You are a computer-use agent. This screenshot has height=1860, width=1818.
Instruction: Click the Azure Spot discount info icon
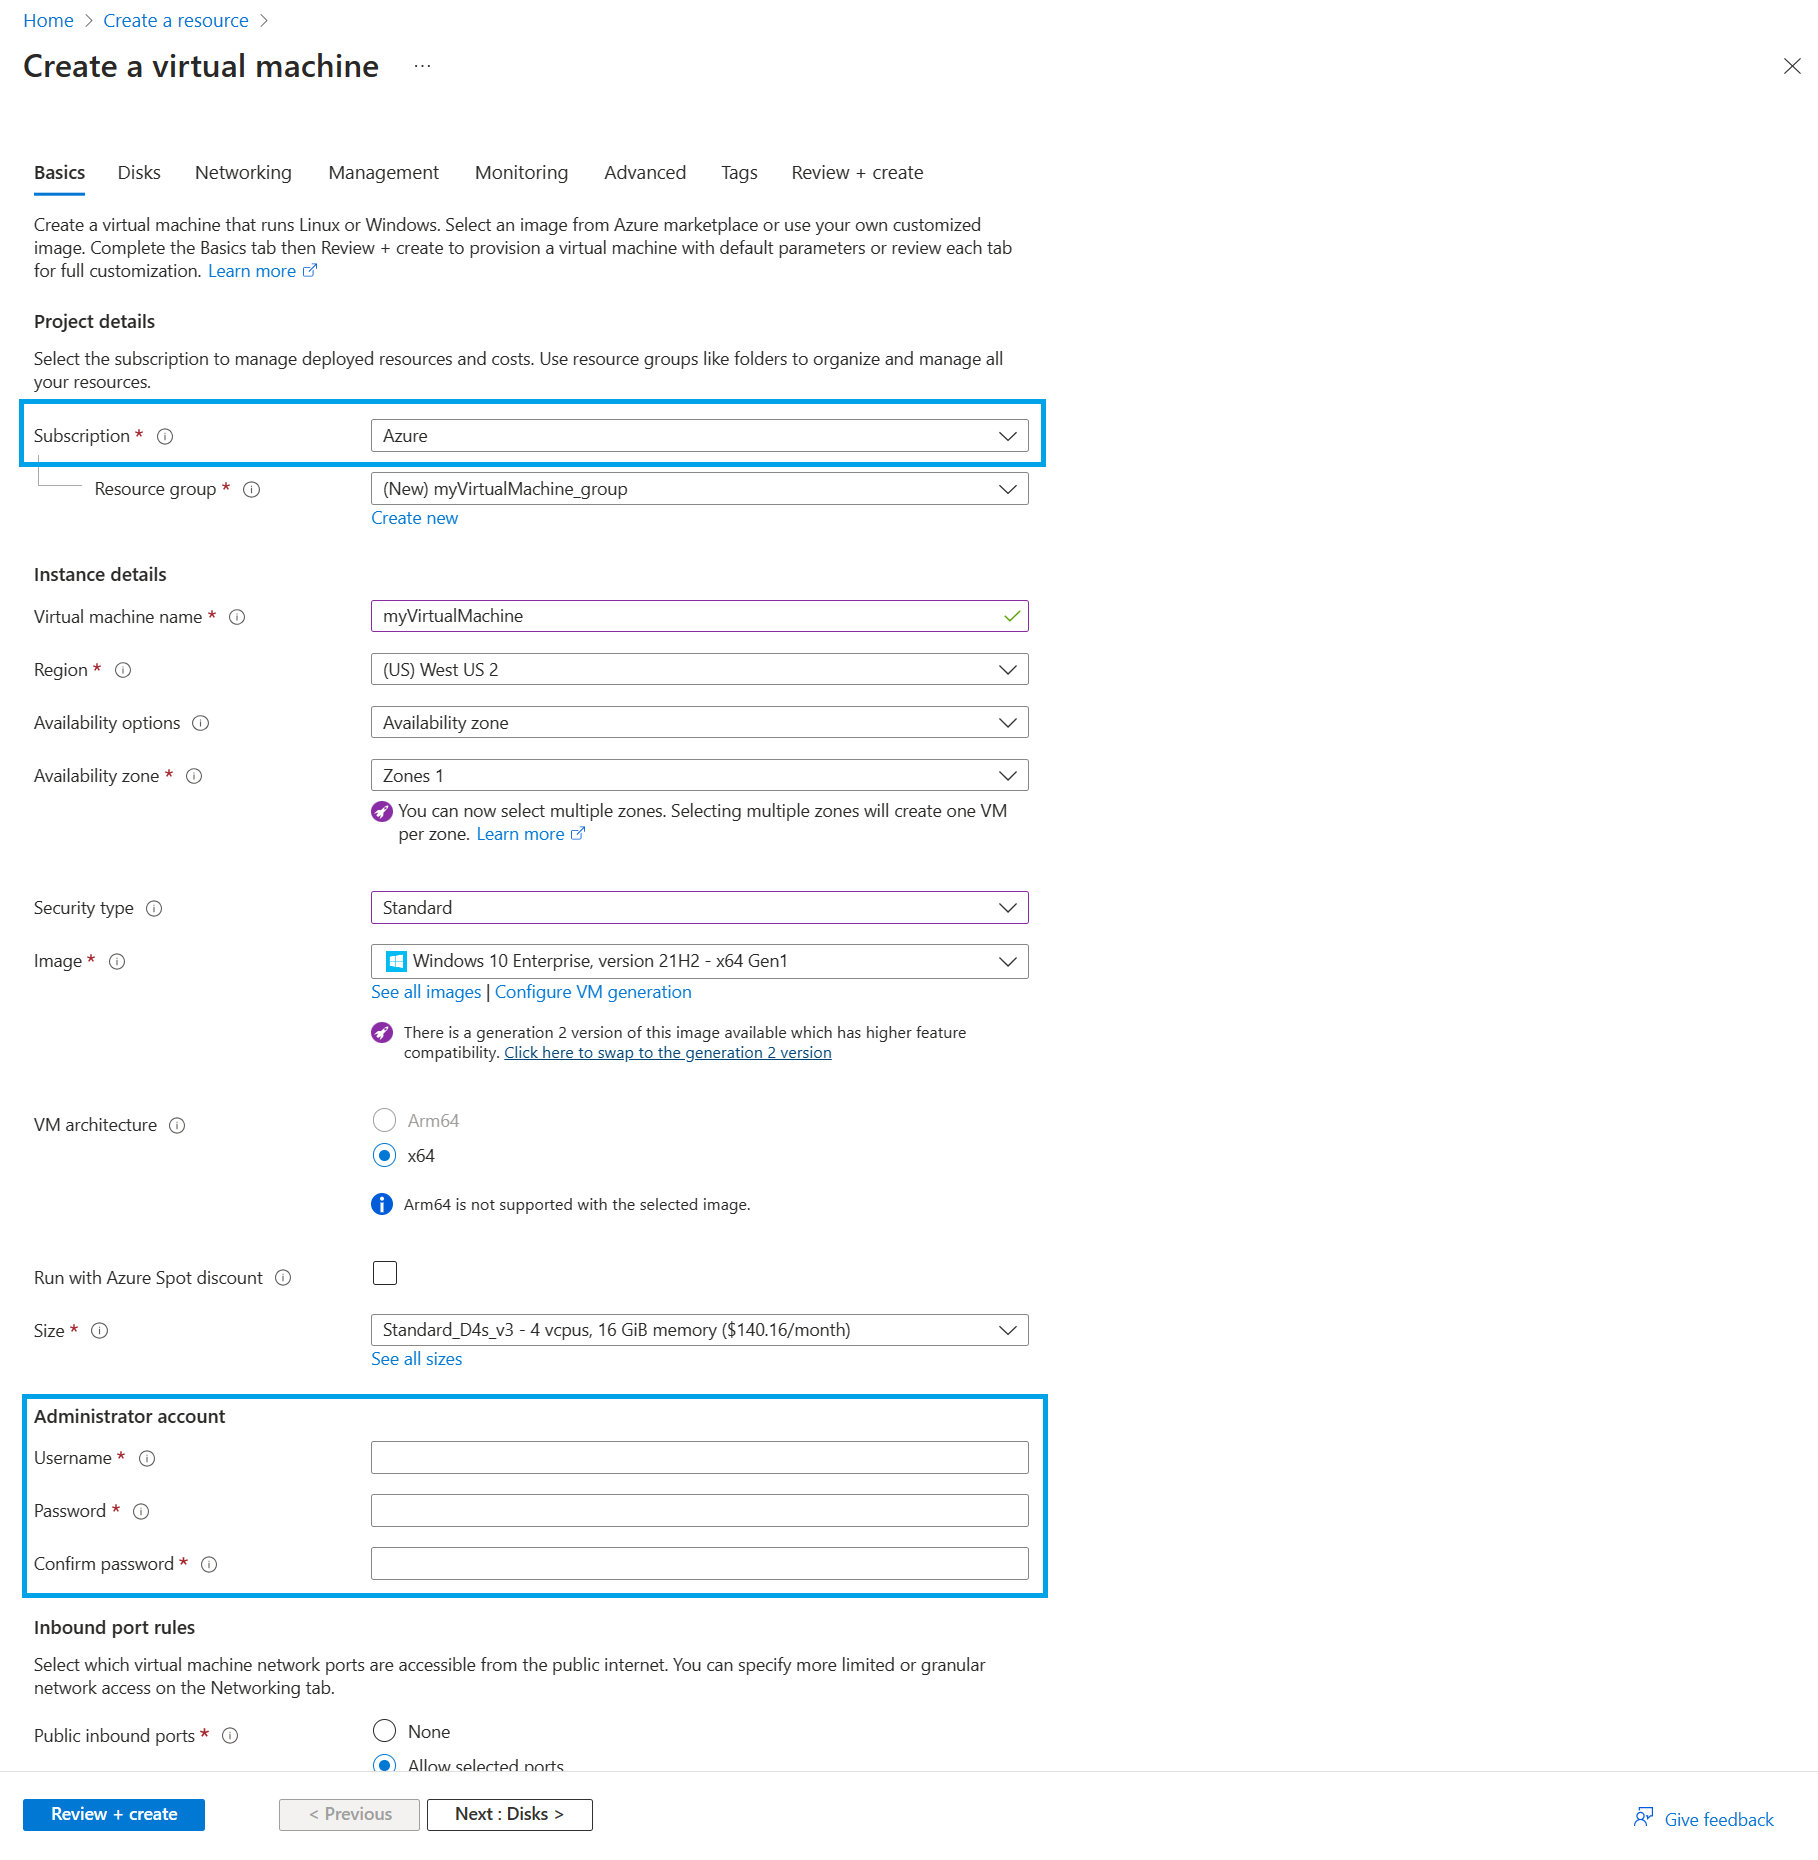coord(283,1279)
